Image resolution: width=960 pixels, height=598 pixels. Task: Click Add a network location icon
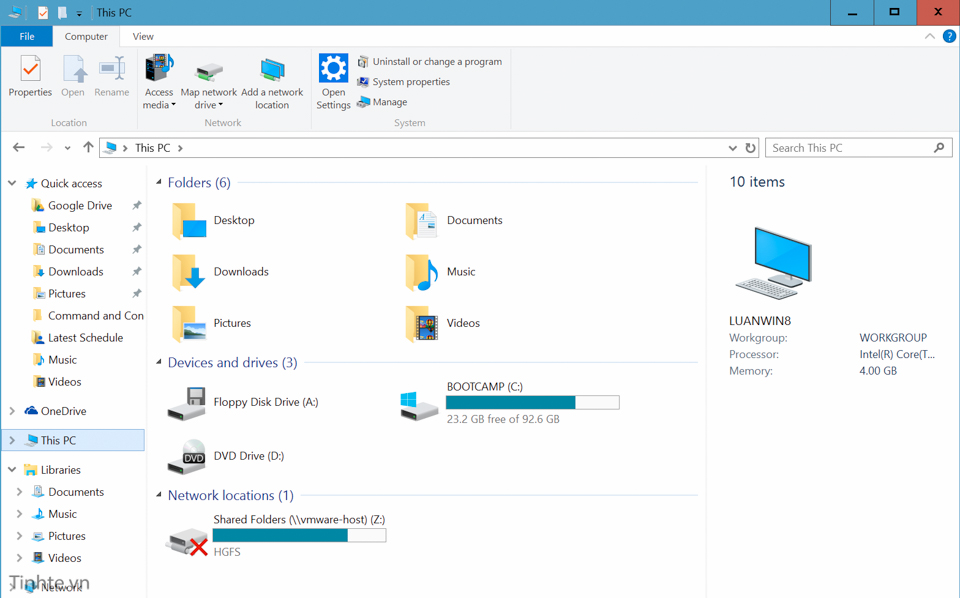tap(272, 70)
